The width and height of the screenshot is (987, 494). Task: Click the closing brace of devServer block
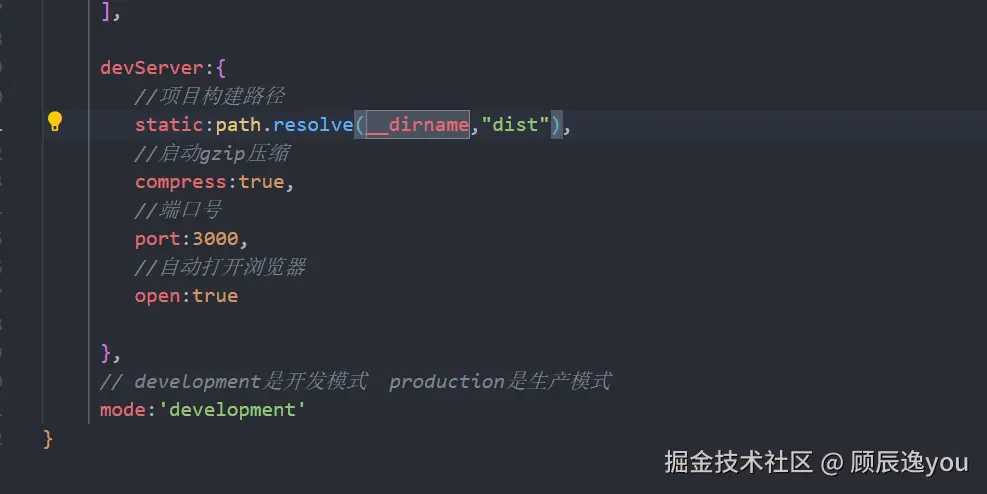point(106,353)
